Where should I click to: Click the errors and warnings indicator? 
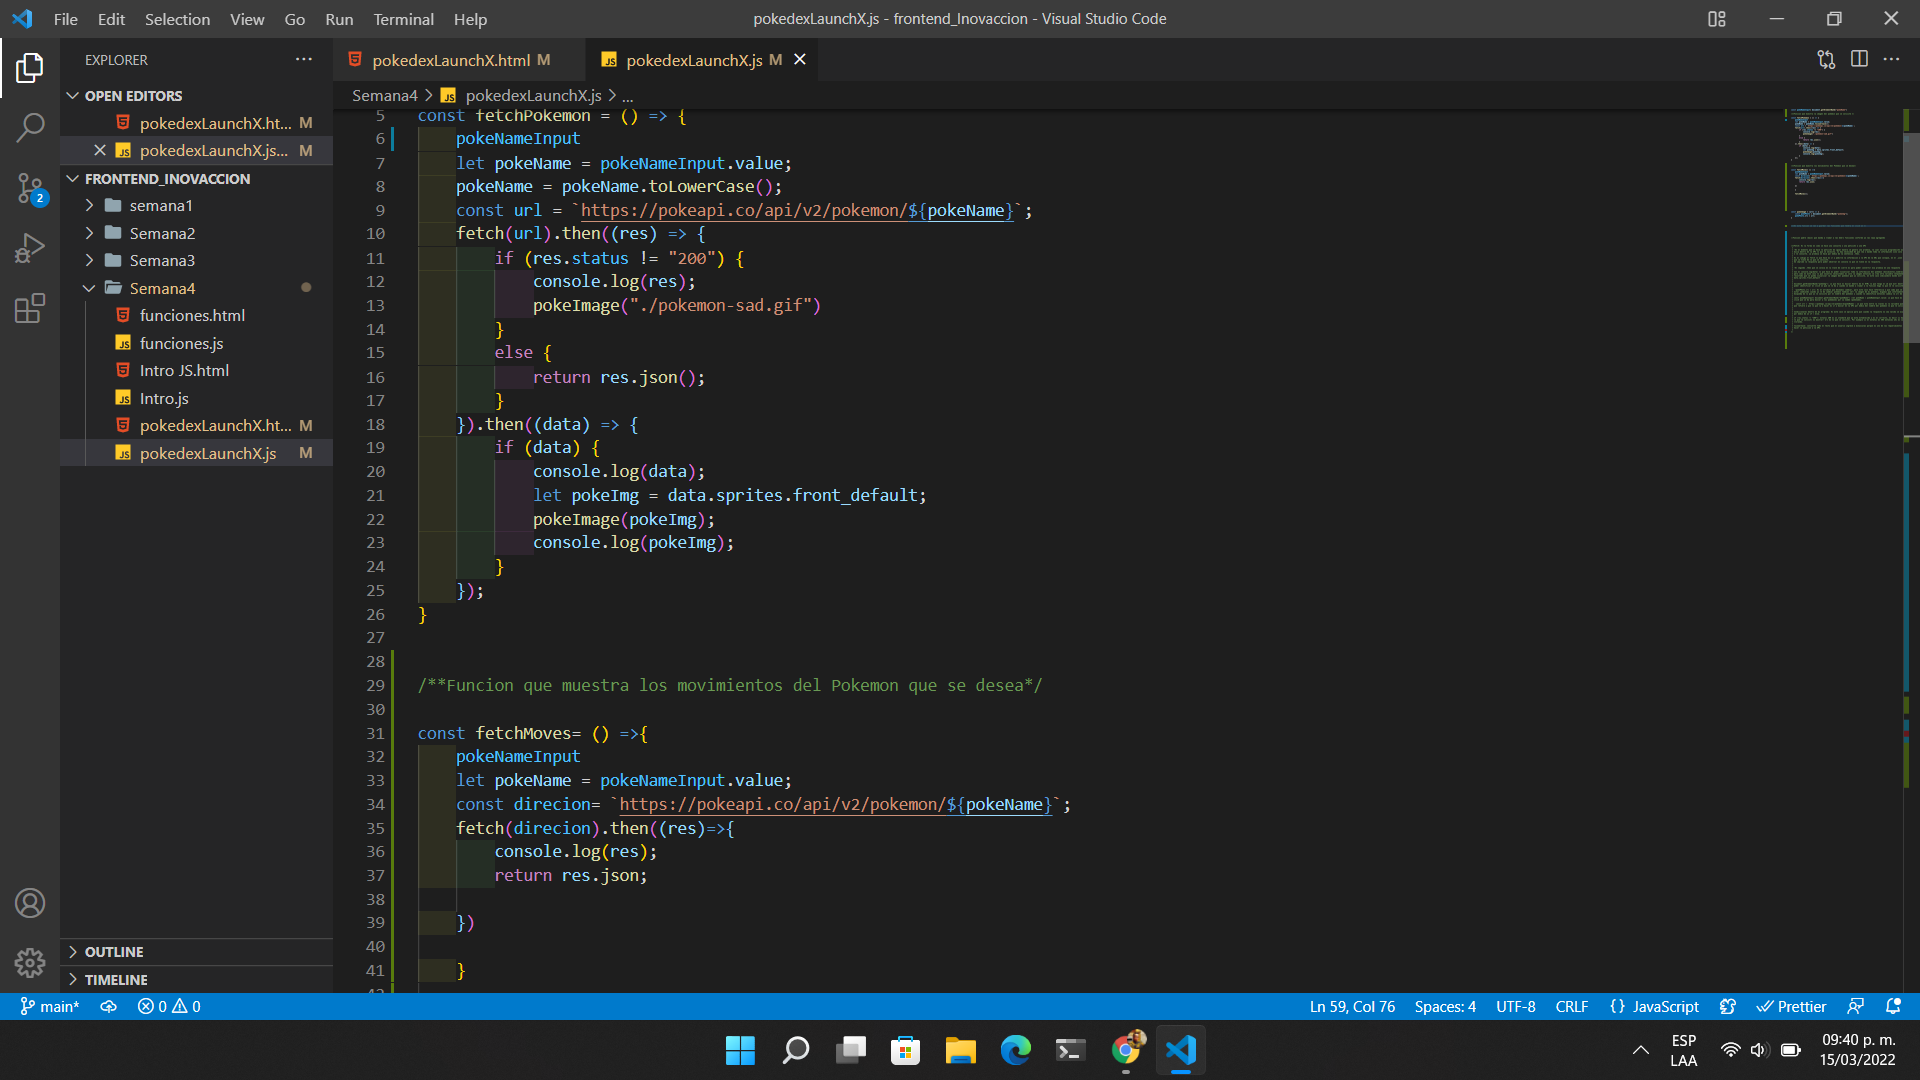[168, 1006]
